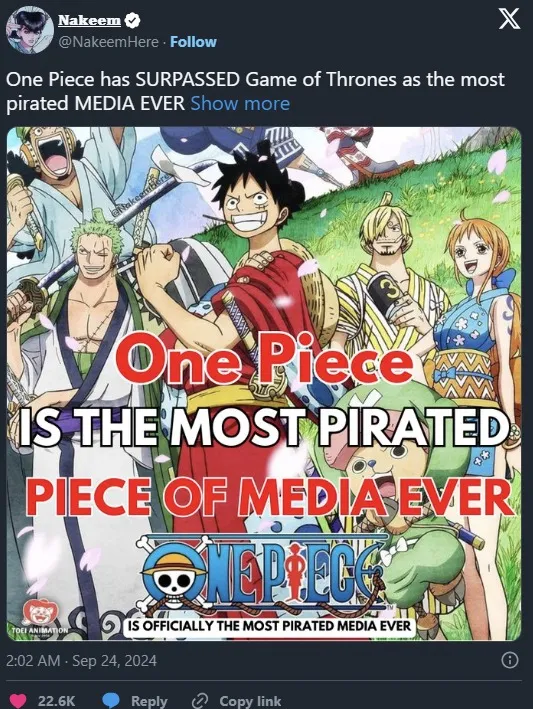The image size is (533, 709).
Task: Open the Sep 24, 2024 timestamp
Action: 81,661
